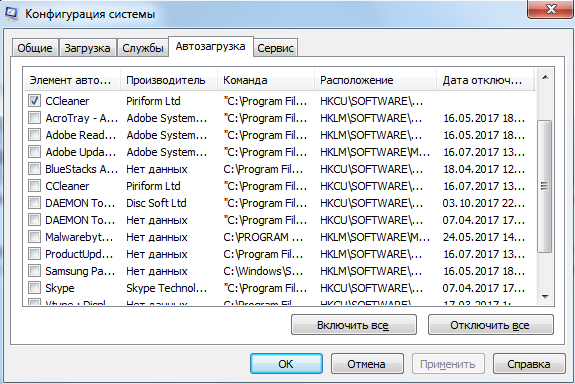This screenshot has height=384, width=575.
Task: Click the Включить все button
Action: tap(354, 325)
